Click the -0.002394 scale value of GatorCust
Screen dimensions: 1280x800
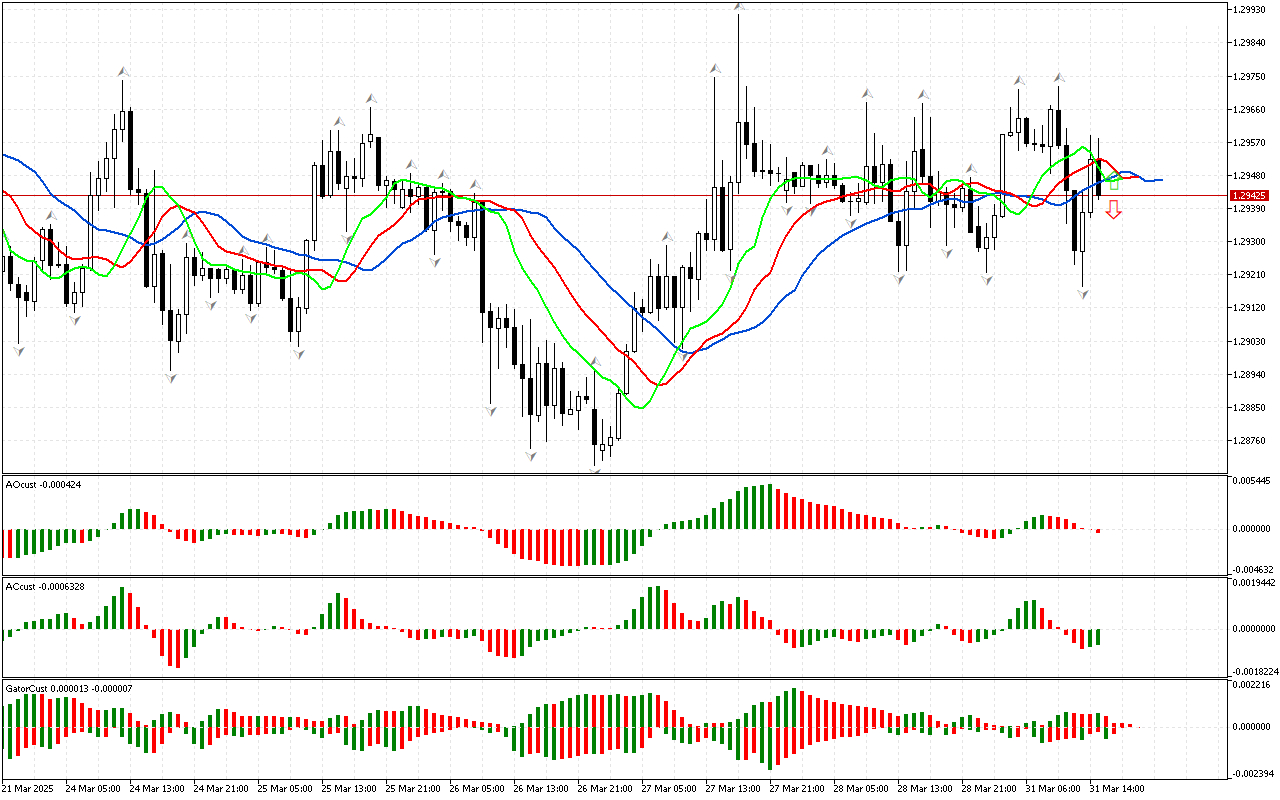(1251, 773)
